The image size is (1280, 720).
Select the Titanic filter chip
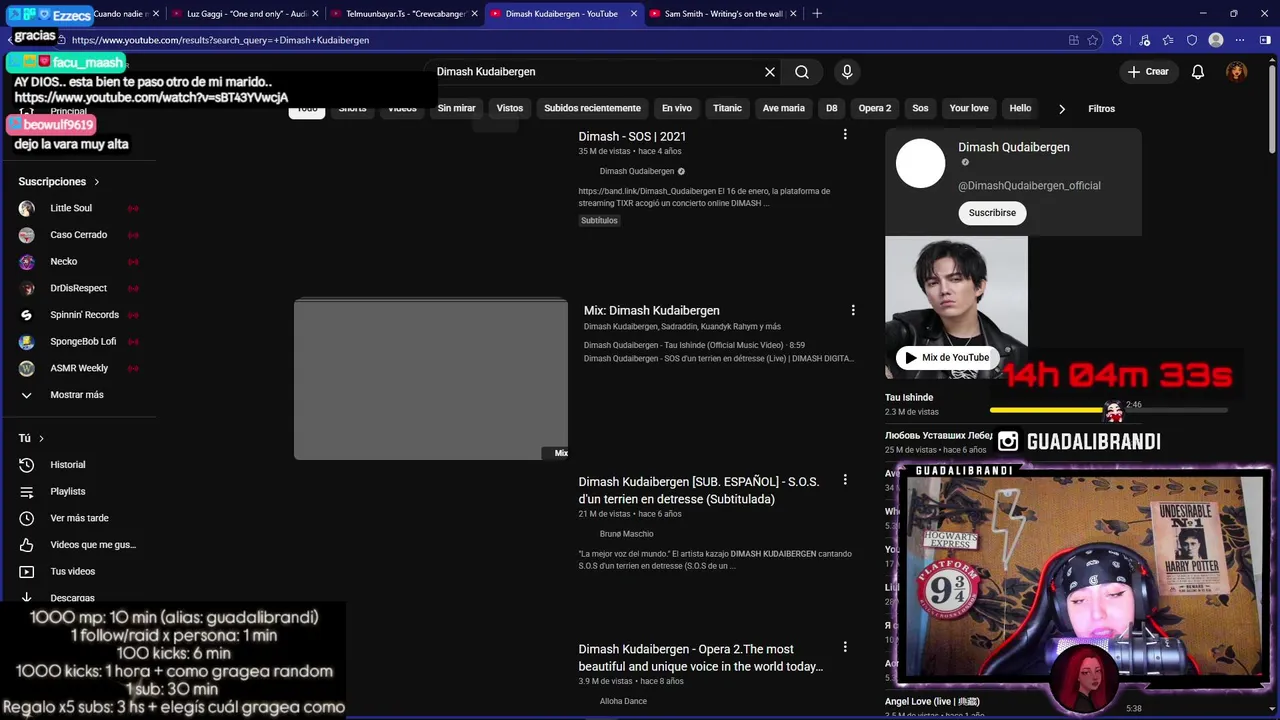[727, 108]
